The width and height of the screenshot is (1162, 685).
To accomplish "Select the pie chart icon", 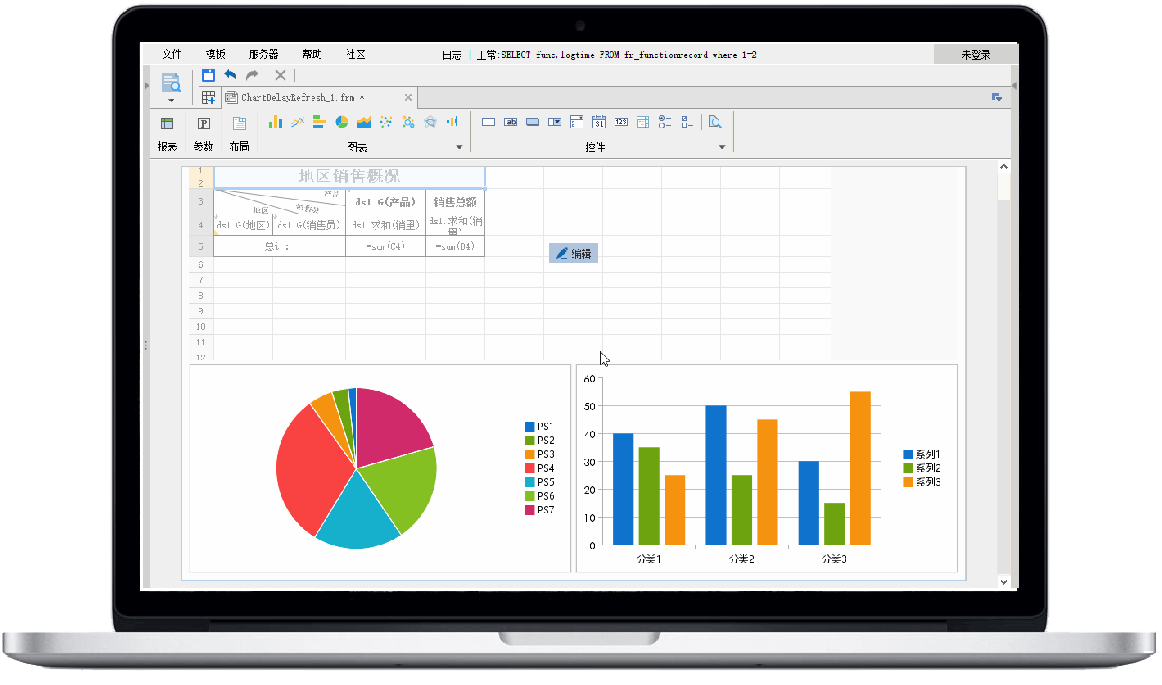I will click(341, 122).
